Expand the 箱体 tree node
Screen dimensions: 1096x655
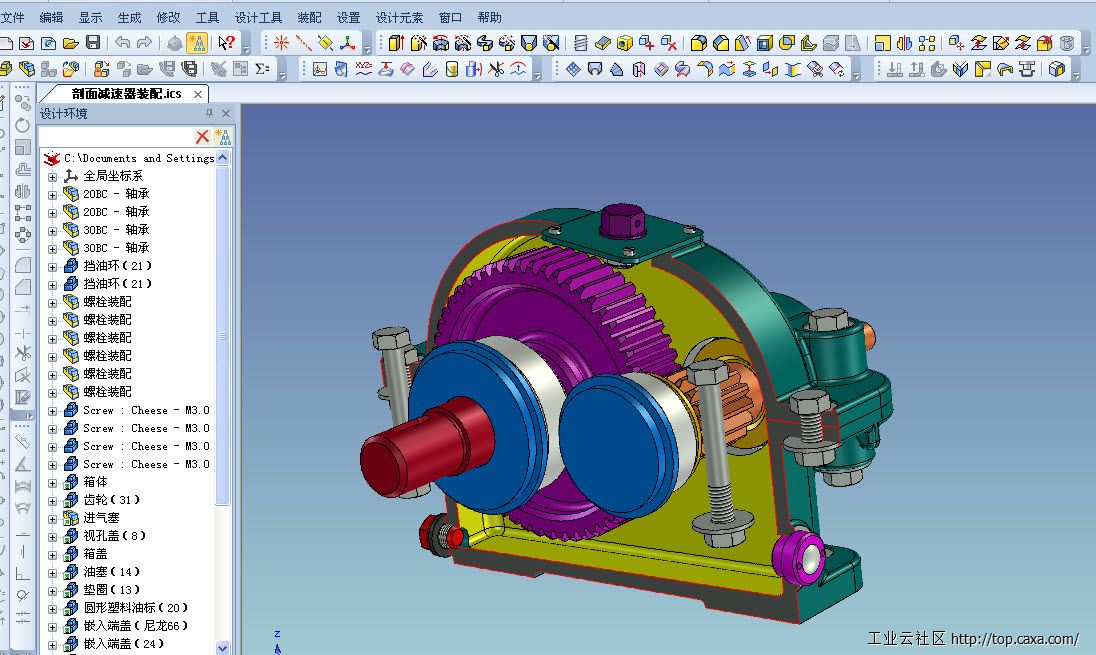tap(52, 482)
